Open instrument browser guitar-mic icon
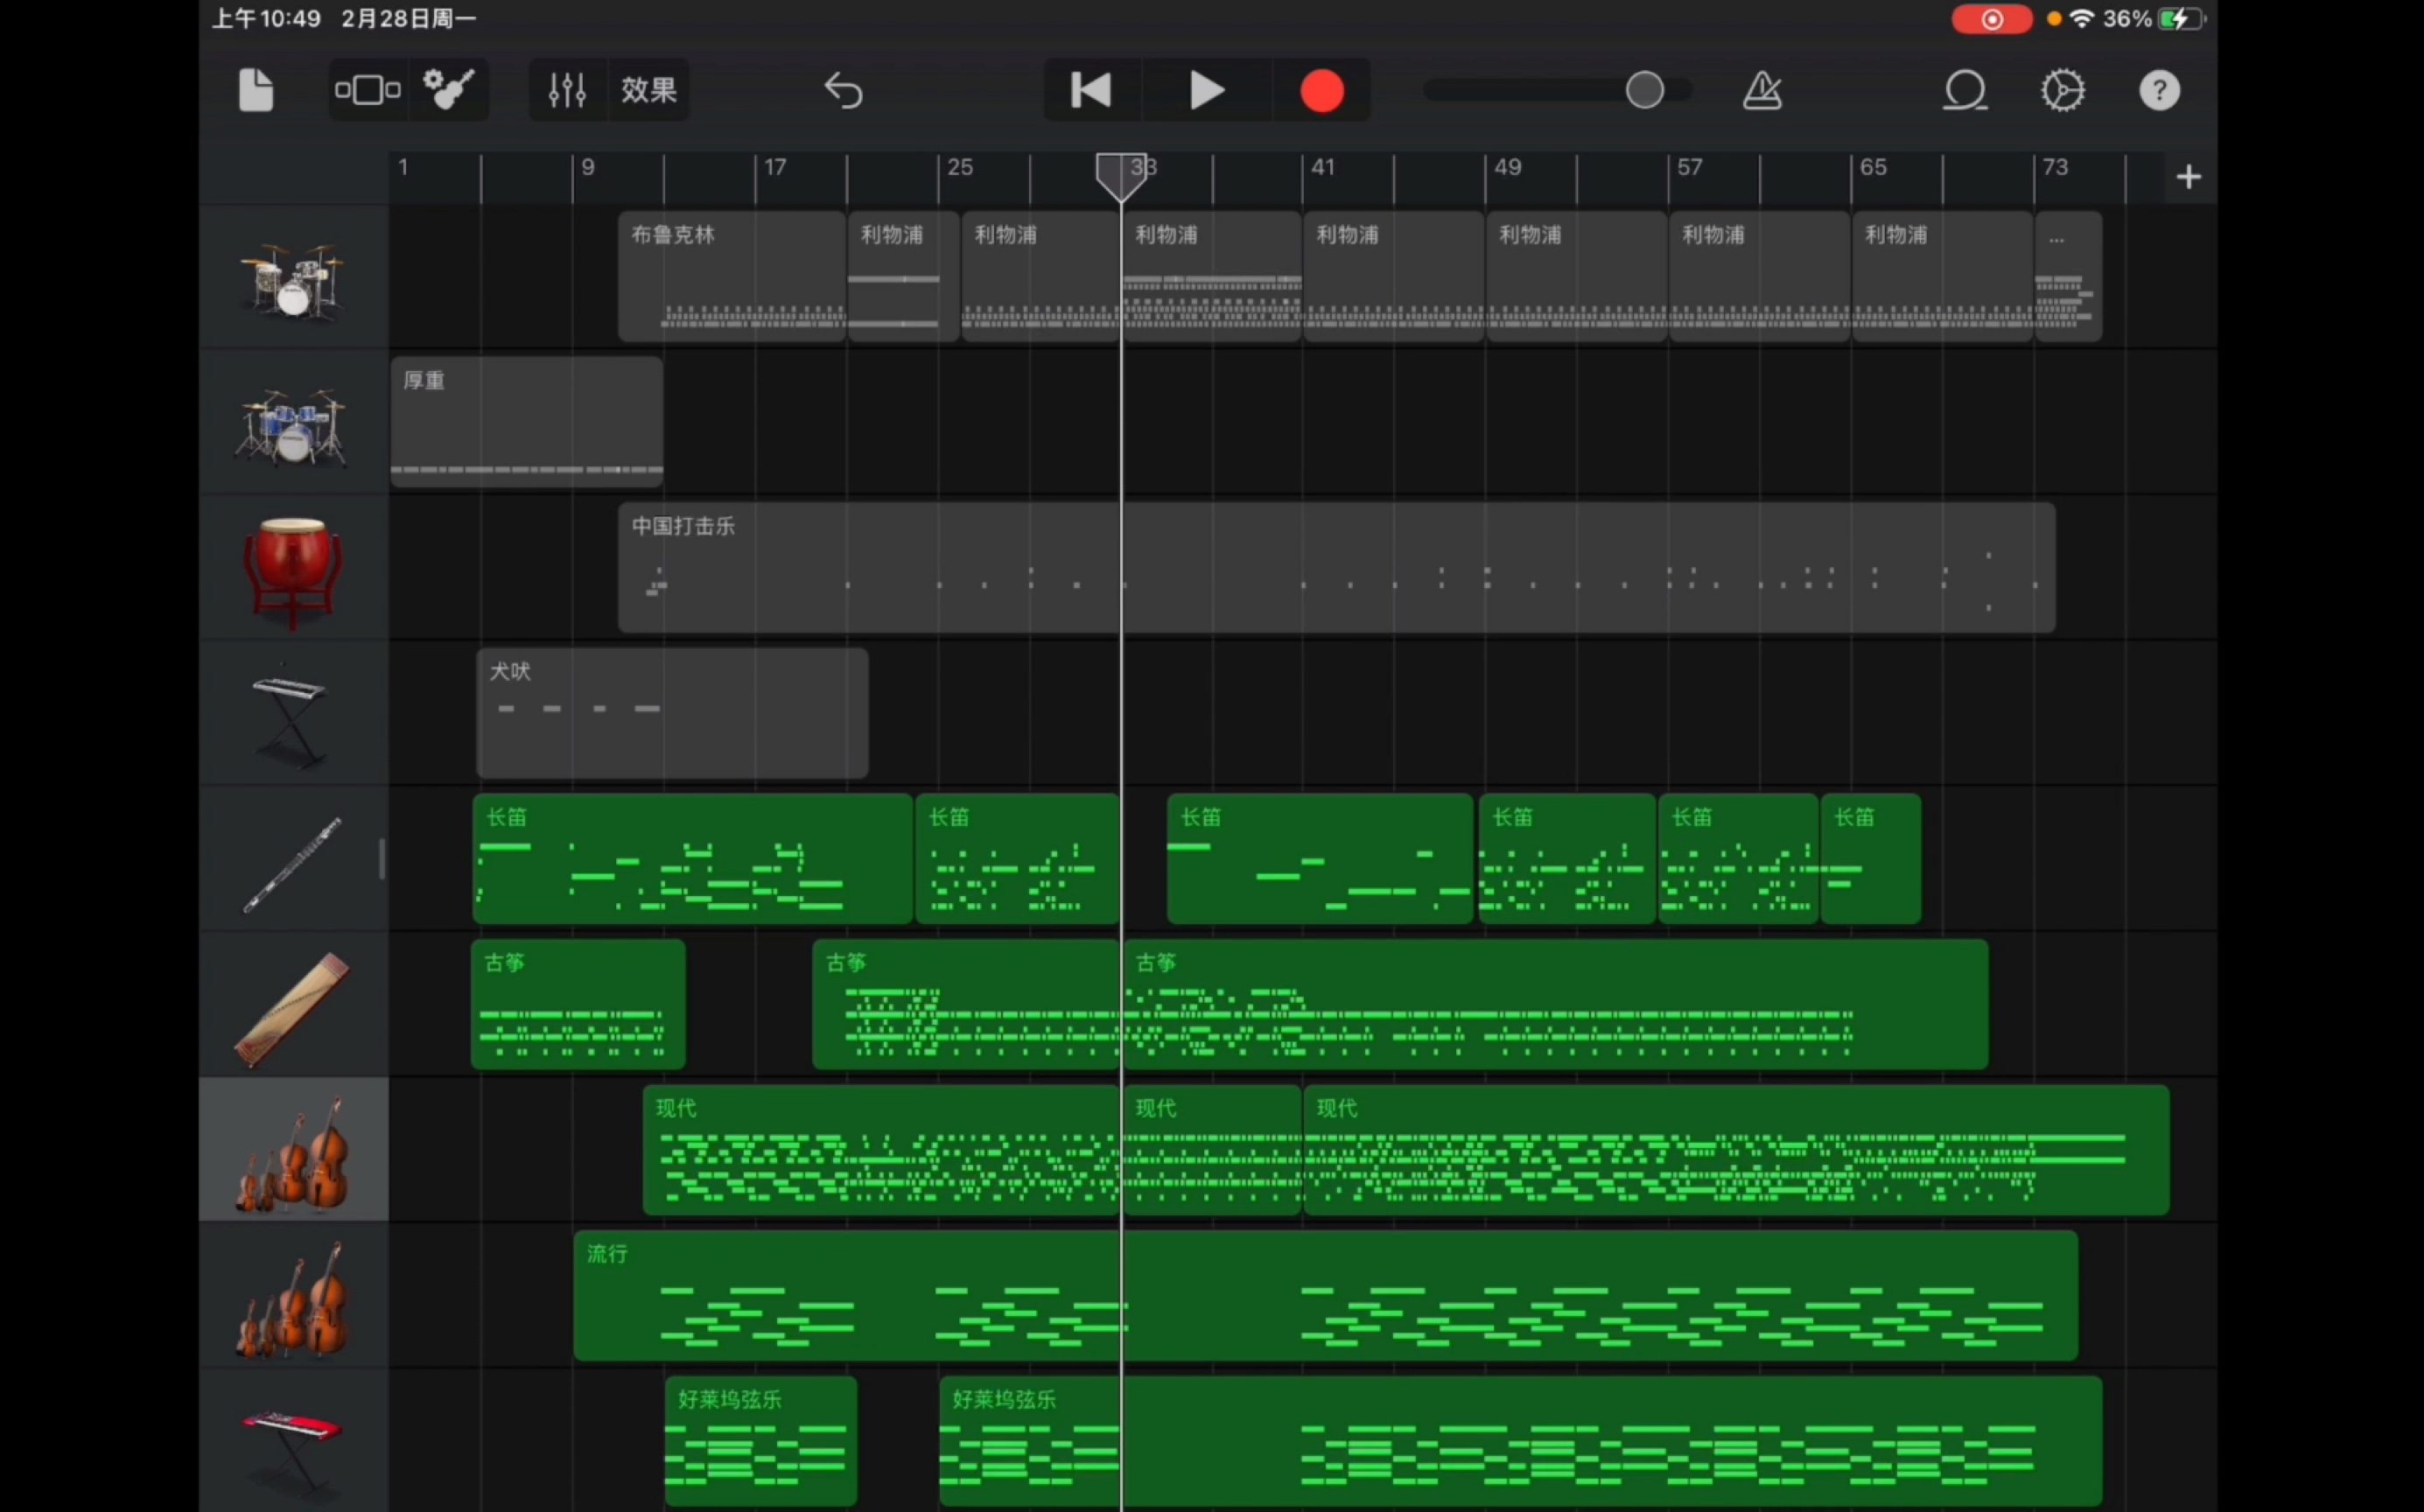2424x1512 pixels. pos(449,90)
